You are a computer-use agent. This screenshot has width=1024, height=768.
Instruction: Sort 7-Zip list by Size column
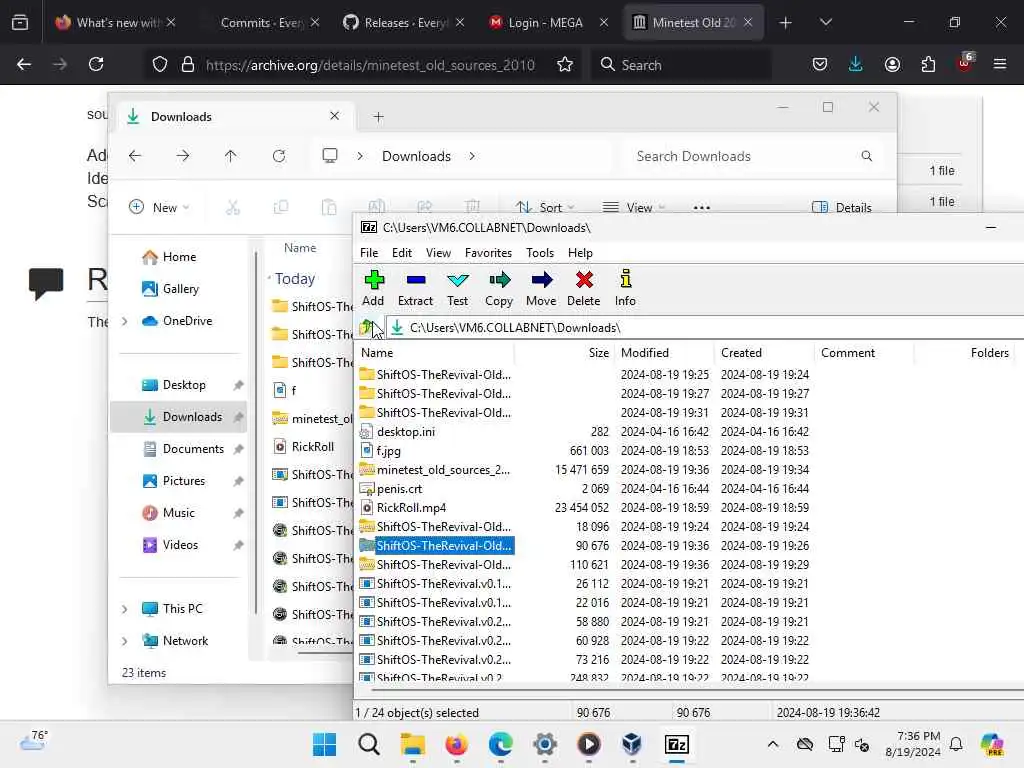tap(564, 353)
